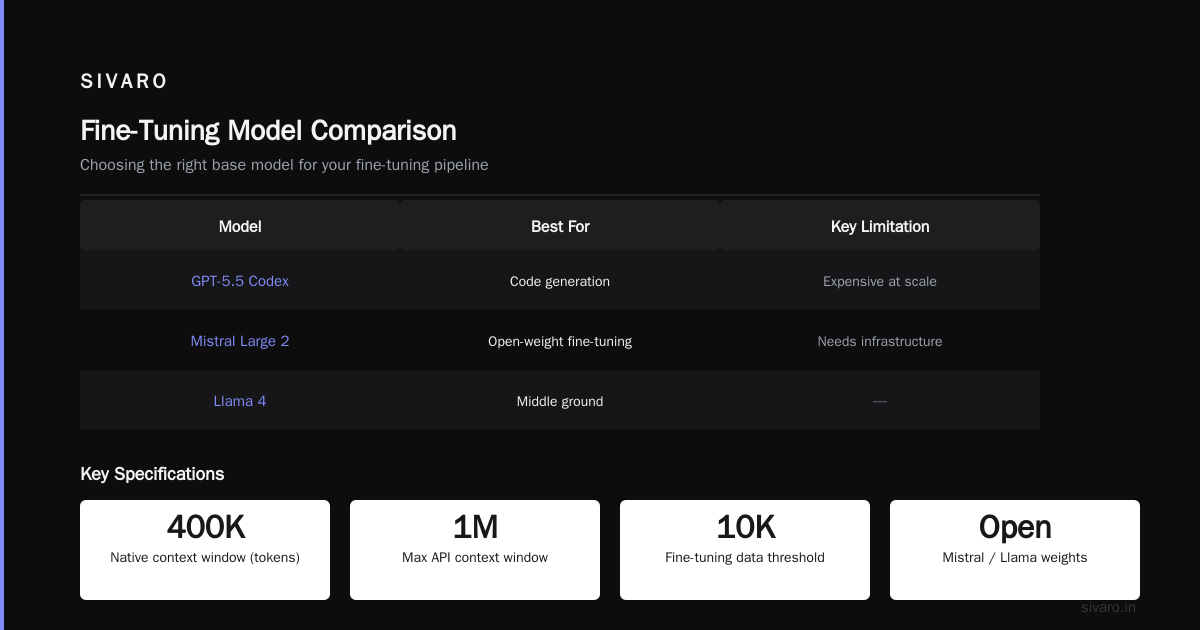Select the Fine-Tuning Model Comparison heading
This screenshot has width=1200, height=630.
[268, 130]
